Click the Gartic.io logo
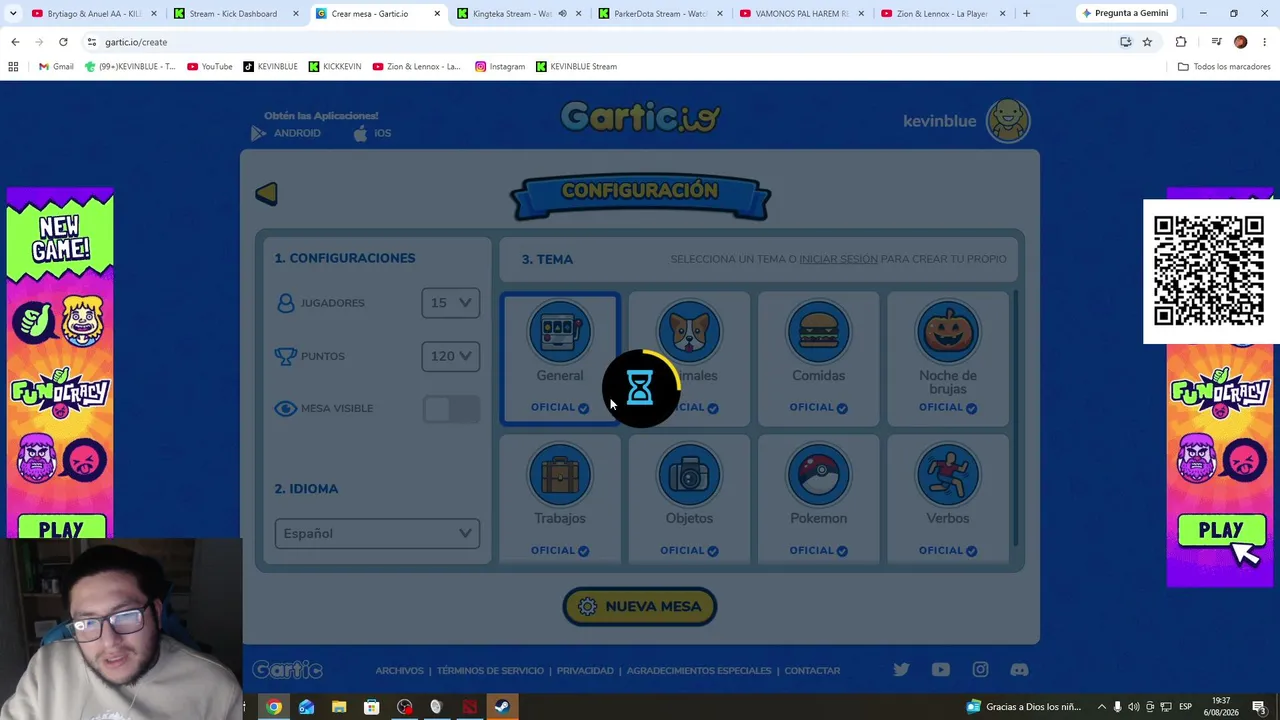The image size is (1280, 720). [640, 117]
